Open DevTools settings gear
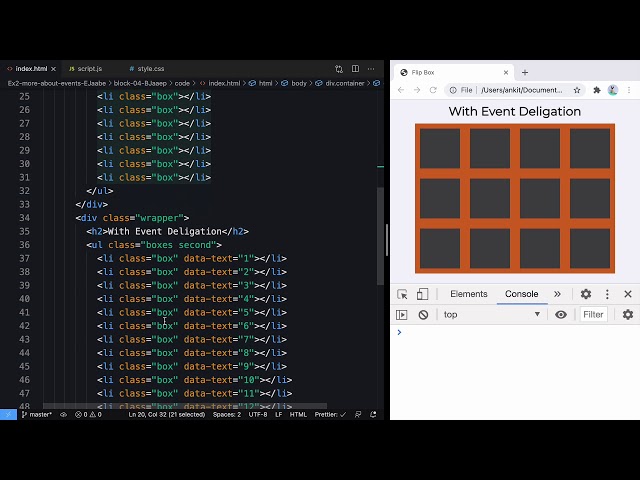Screen dimensions: 640x480 (x=586, y=294)
